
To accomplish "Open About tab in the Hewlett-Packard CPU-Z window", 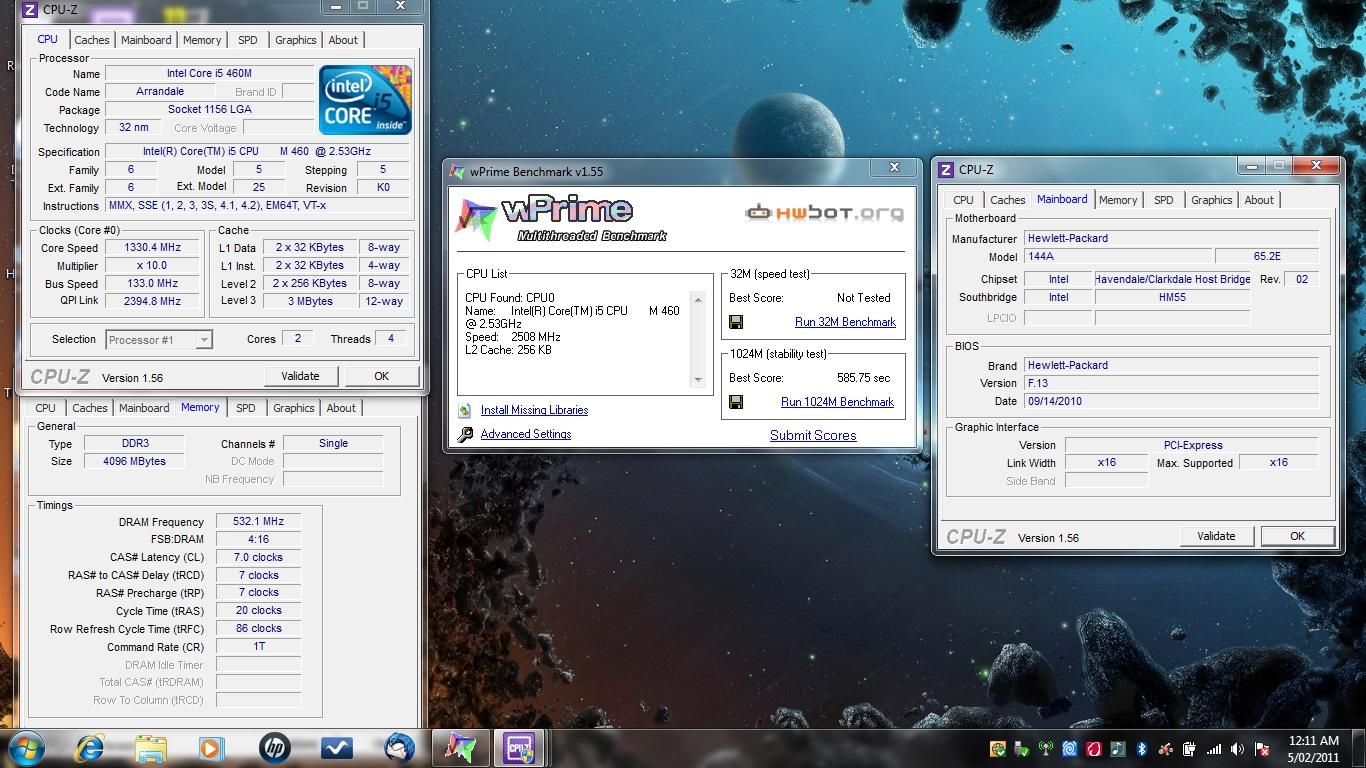I will tap(1259, 200).
